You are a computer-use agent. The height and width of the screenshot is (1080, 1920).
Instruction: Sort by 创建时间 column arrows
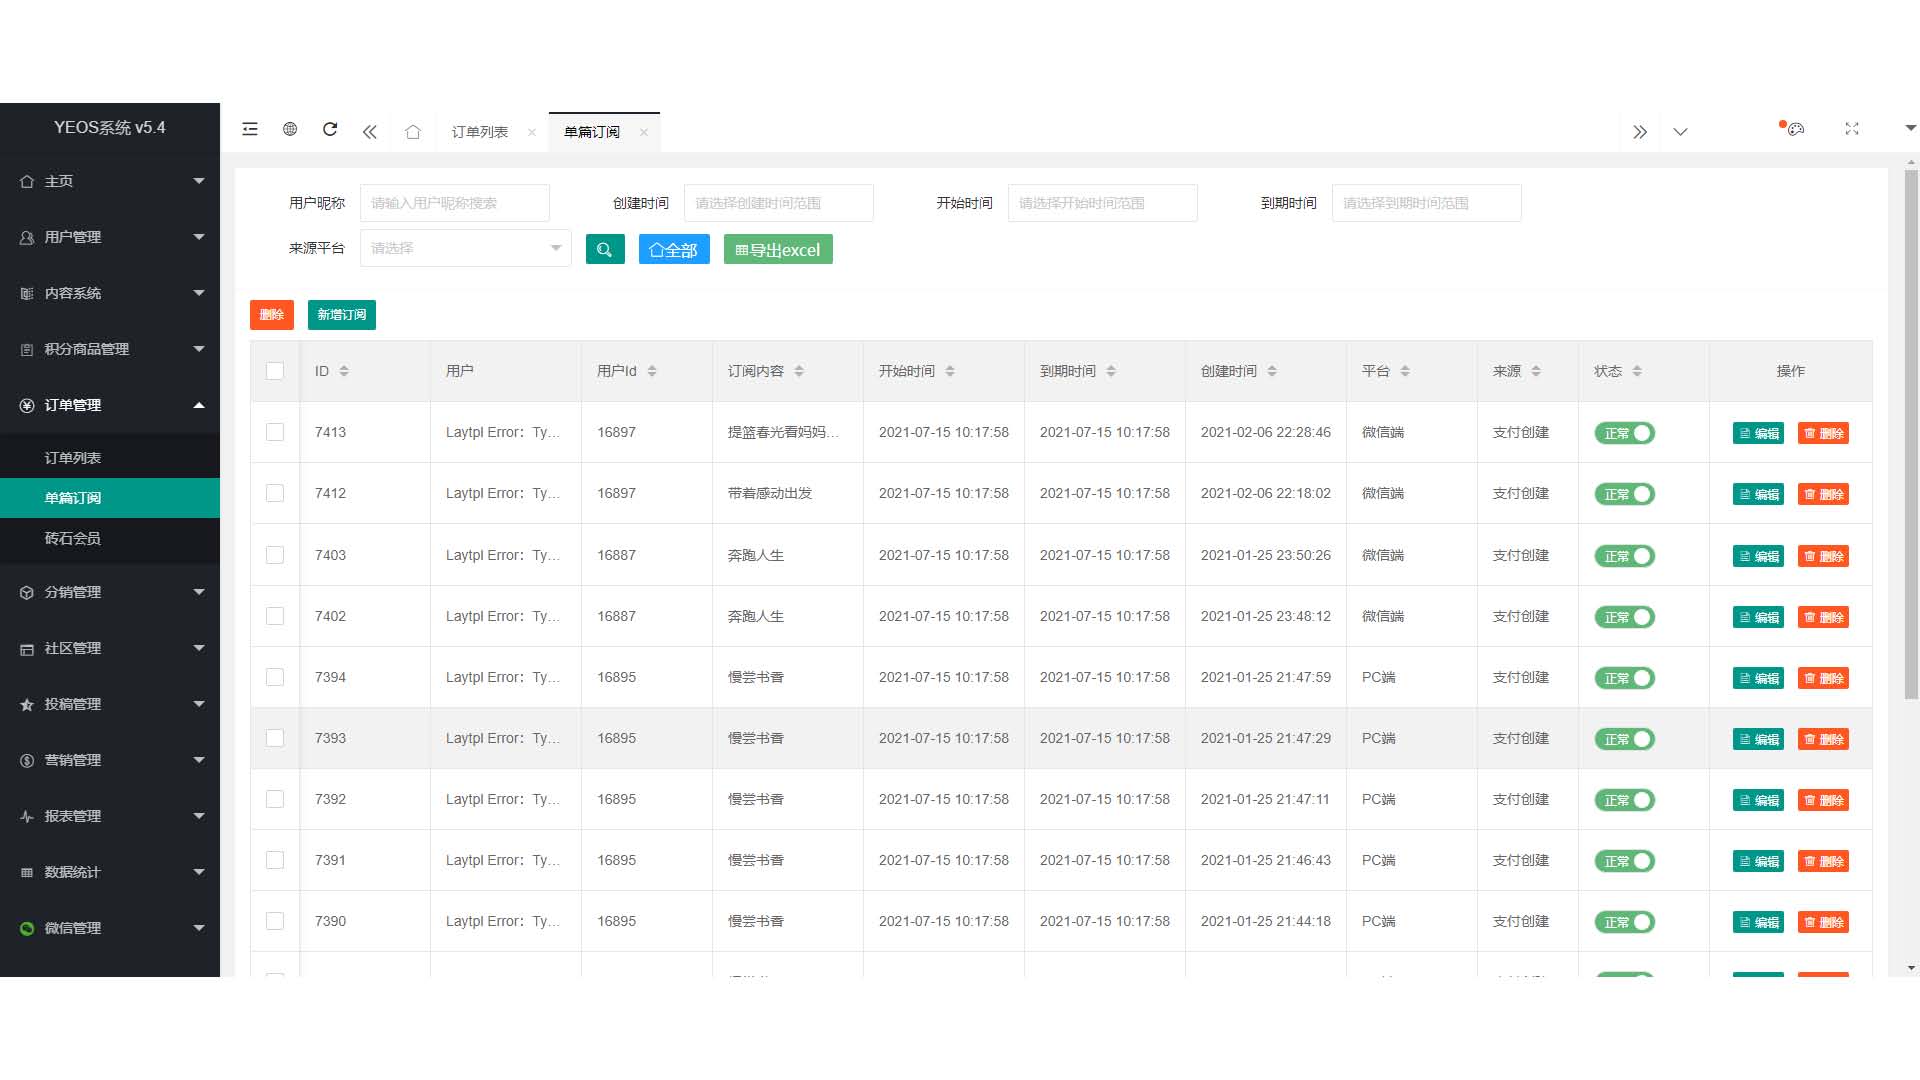[1272, 371]
